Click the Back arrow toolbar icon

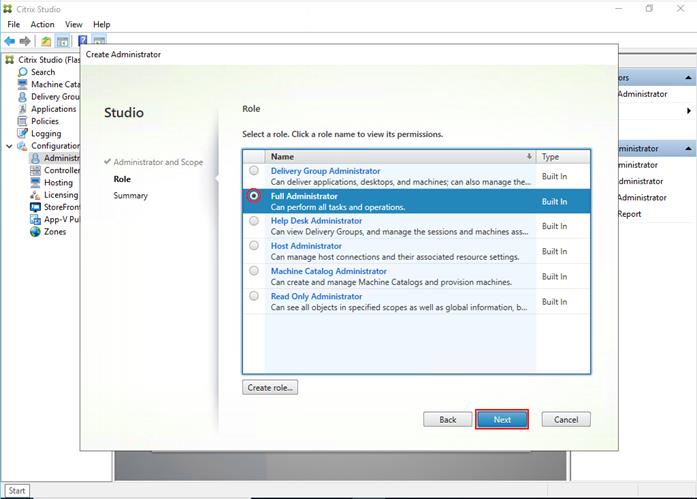pyautogui.click(x=9, y=41)
